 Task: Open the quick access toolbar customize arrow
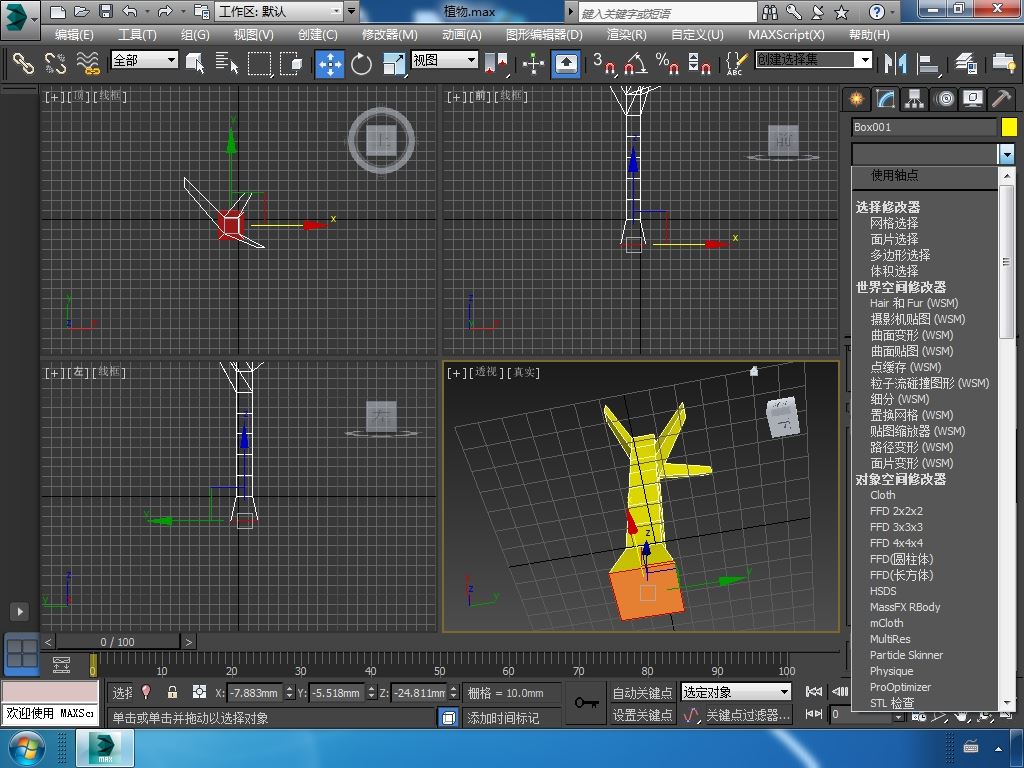pos(351,11)
